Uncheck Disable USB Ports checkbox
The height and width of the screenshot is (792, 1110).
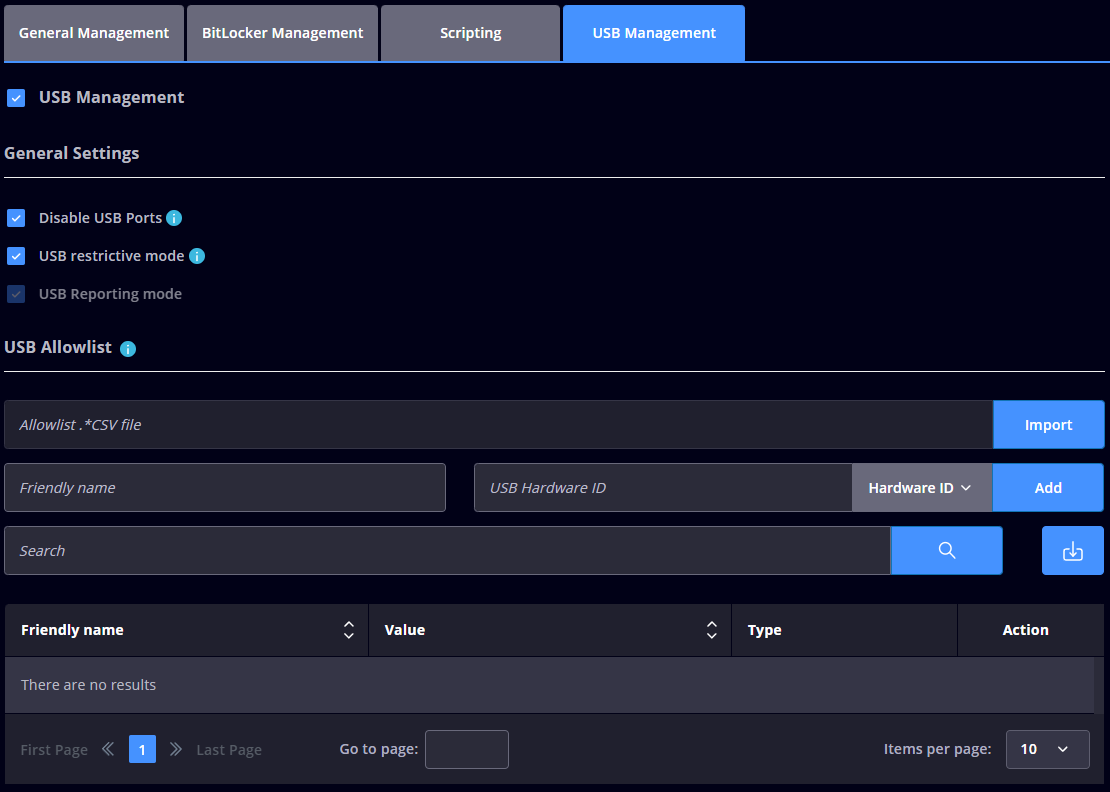[x=16, y=218]
